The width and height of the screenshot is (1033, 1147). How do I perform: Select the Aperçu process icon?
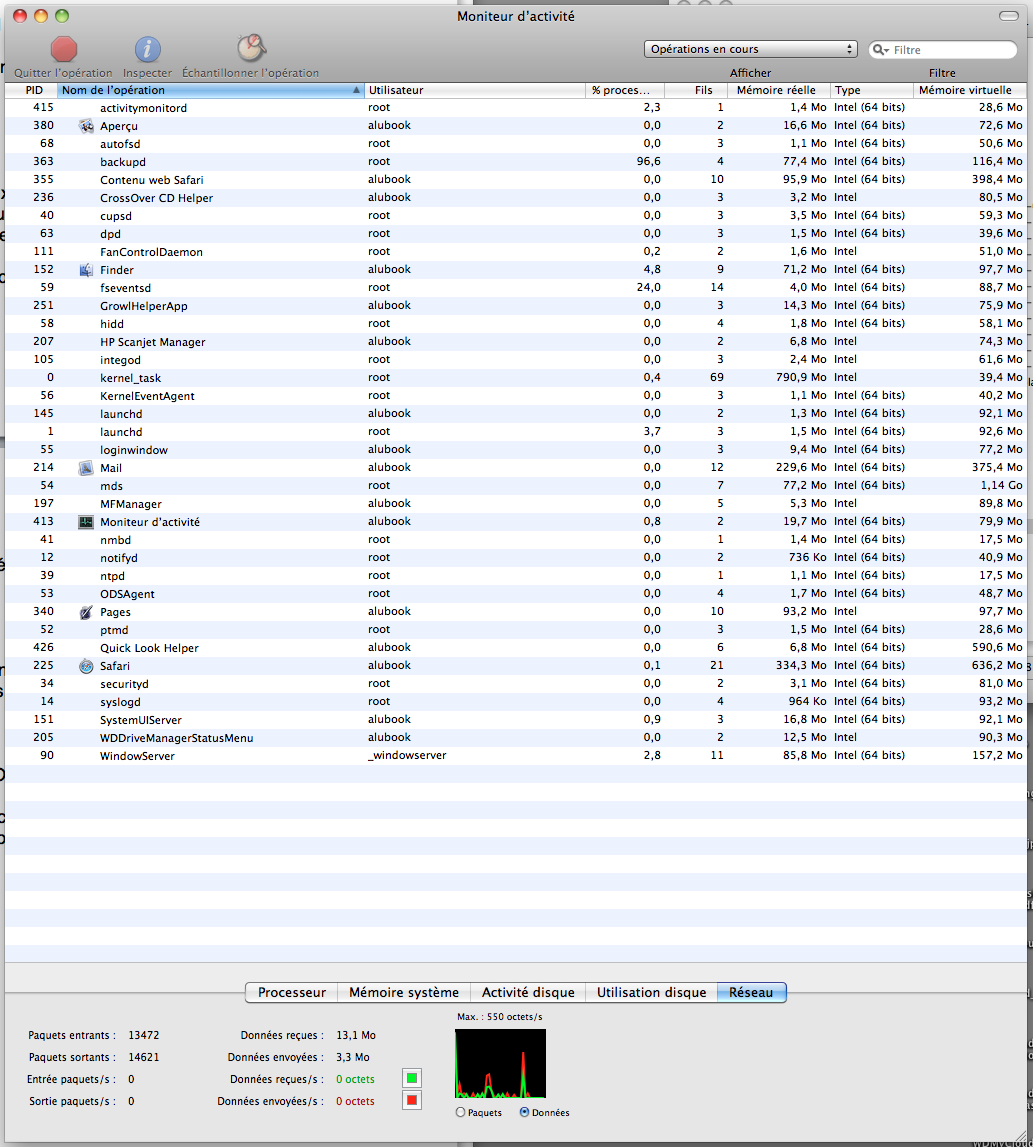(x=86, y=126)
